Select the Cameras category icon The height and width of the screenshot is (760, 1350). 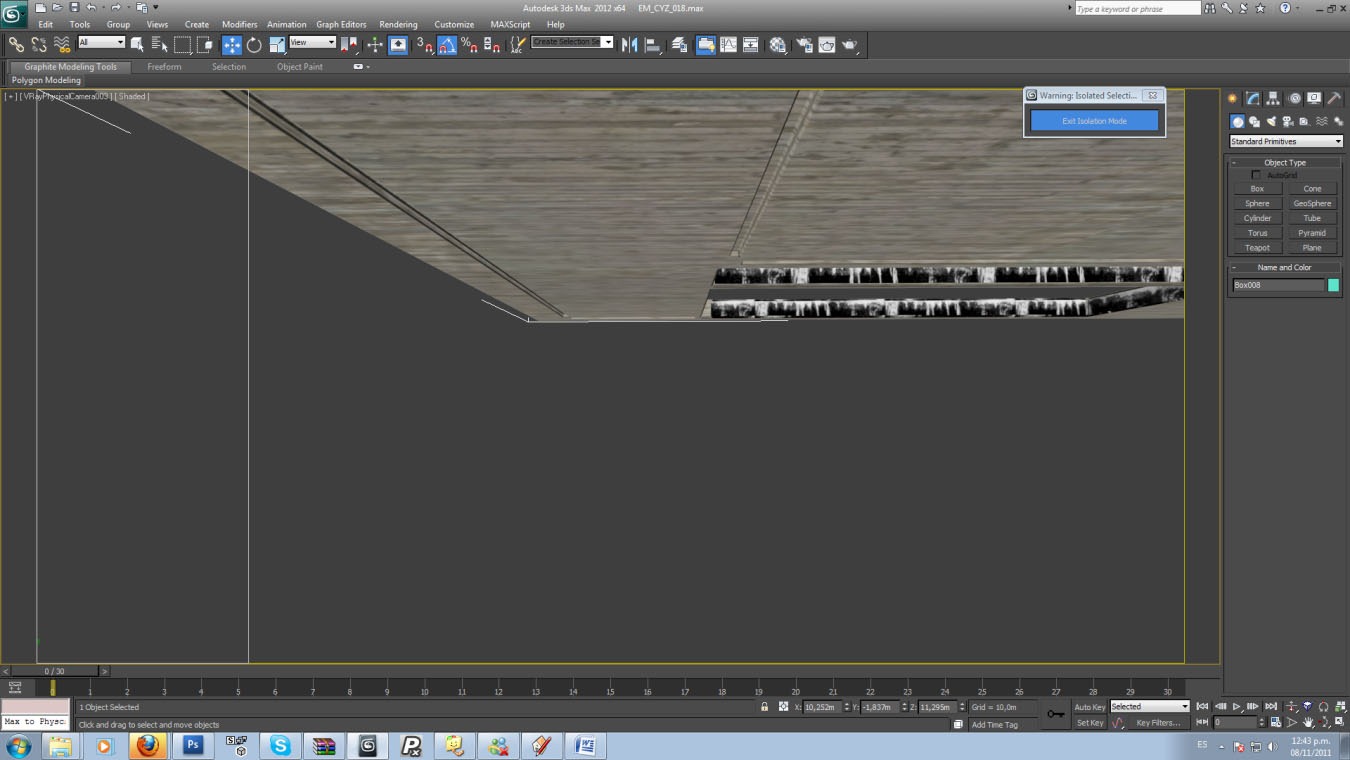tap(1288, 121)
